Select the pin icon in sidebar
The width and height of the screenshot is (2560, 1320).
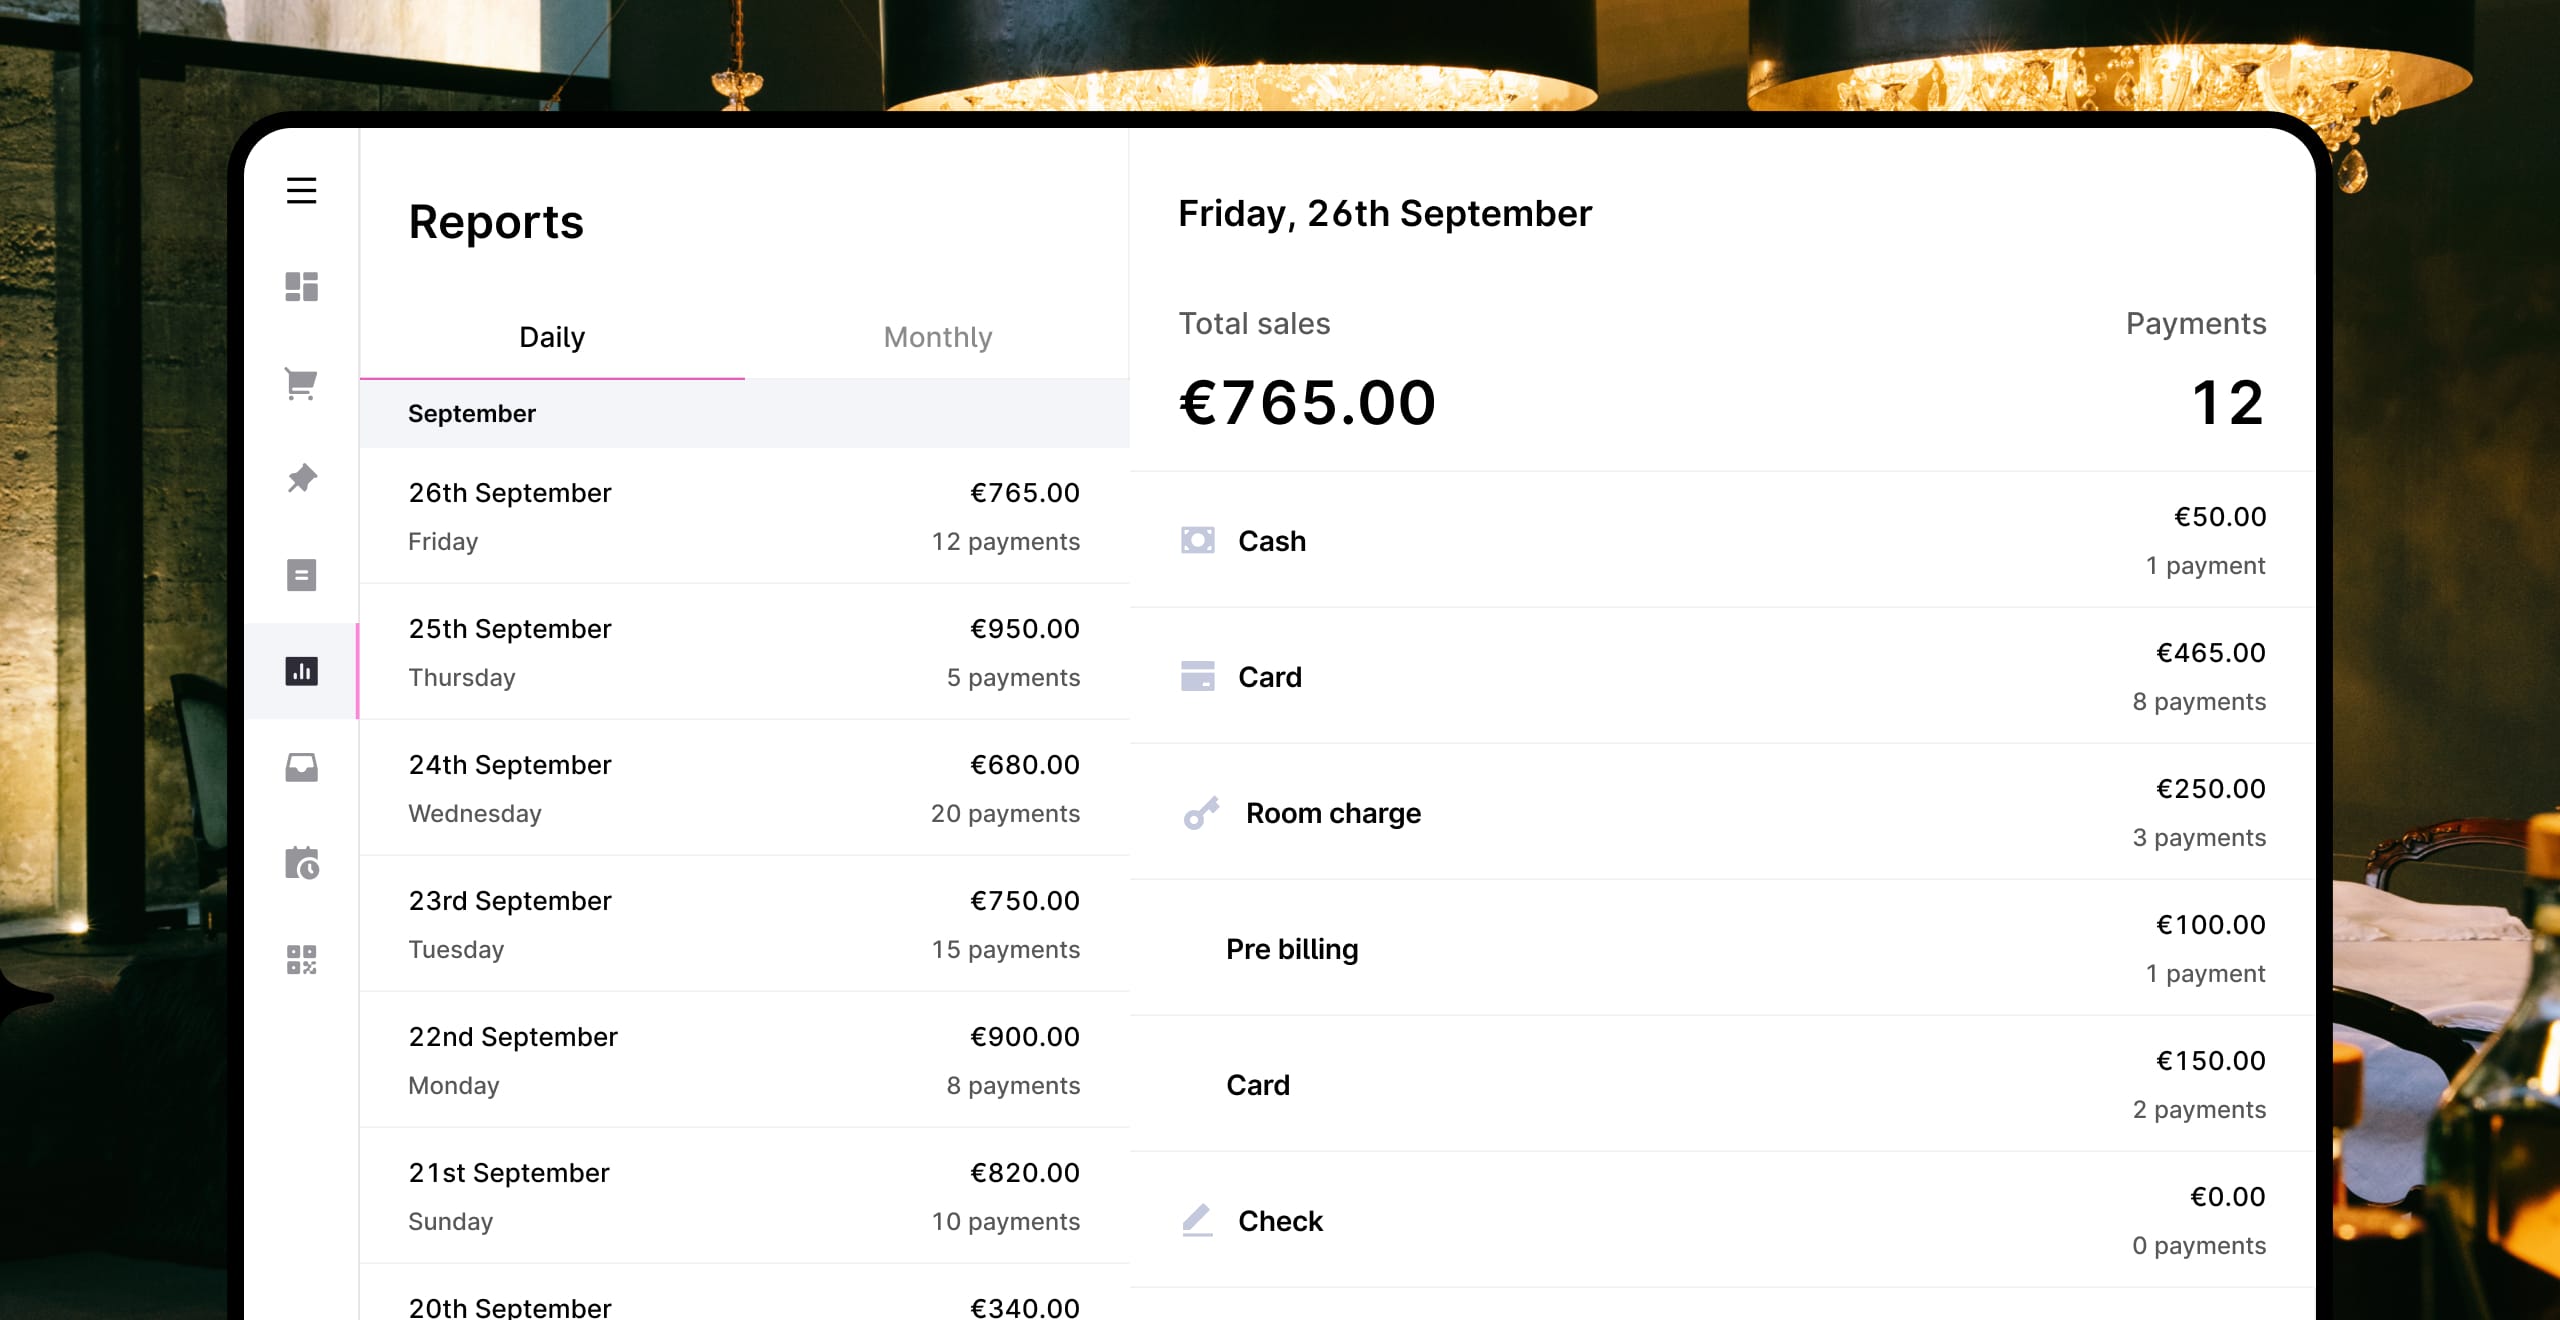[301, 479]
